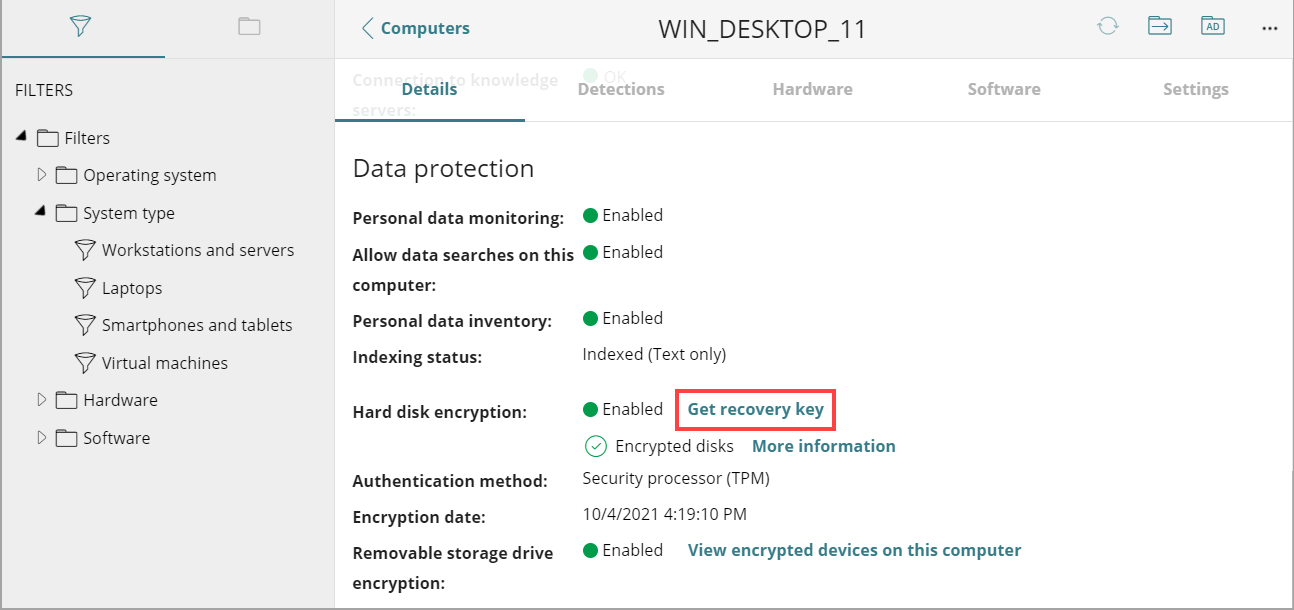Select the Workstations and servers filter icon
1294x610 pixels.
[x=85, y=249]
